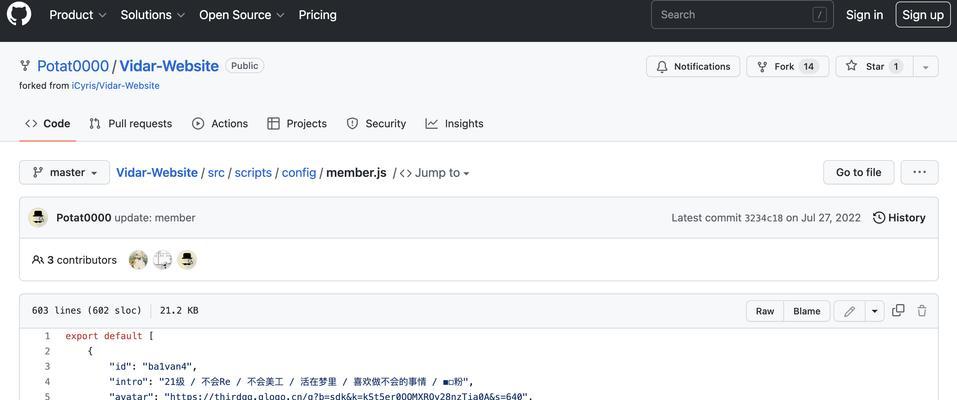
Task: Open commit hash 3234c18
Action: (764, 218)
